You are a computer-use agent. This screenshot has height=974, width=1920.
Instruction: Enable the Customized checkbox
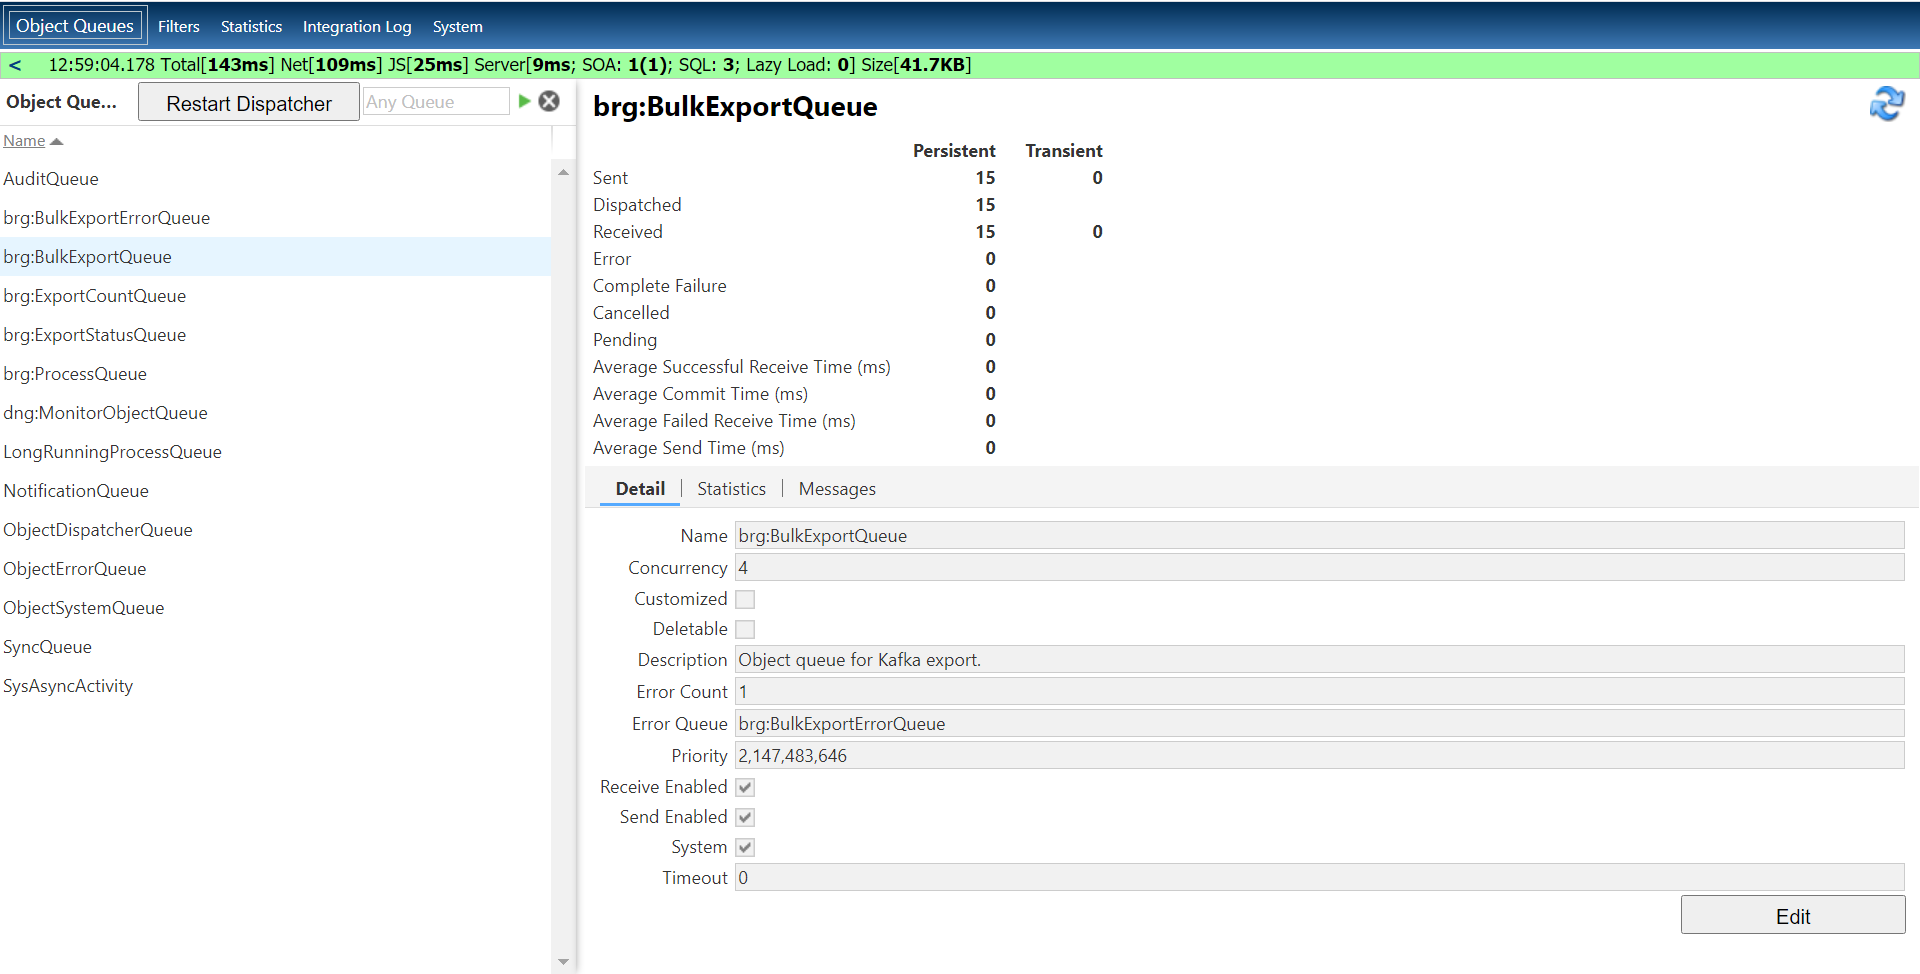tap(744, 598)
